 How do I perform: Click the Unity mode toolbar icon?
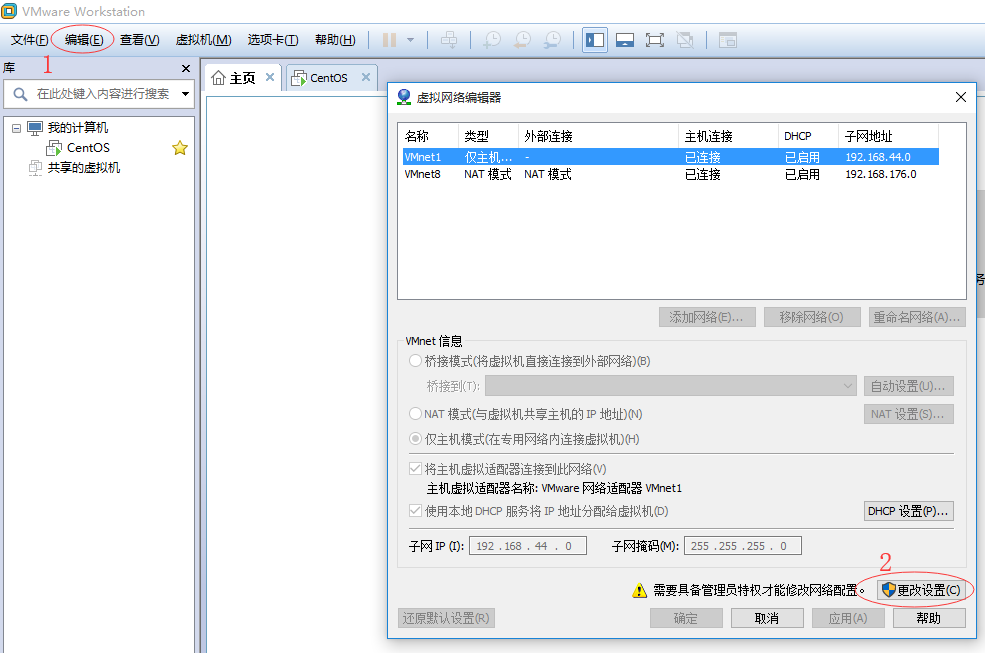[x=685, y=40]
